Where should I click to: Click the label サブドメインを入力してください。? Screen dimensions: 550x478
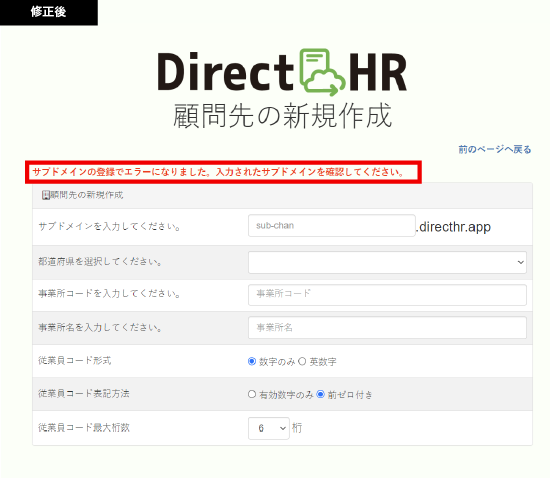[109, 227]
